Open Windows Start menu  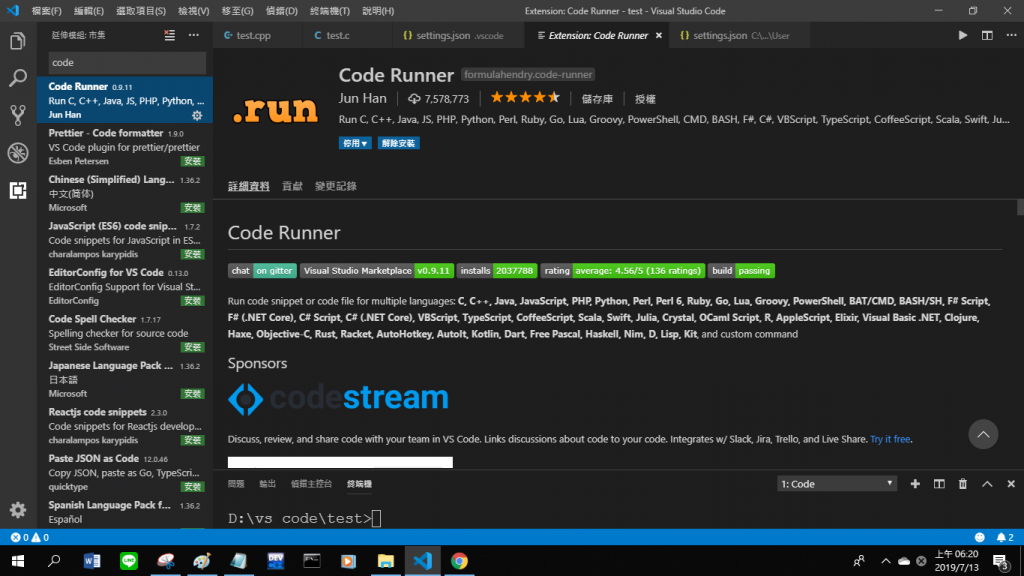tap(18, 561)
